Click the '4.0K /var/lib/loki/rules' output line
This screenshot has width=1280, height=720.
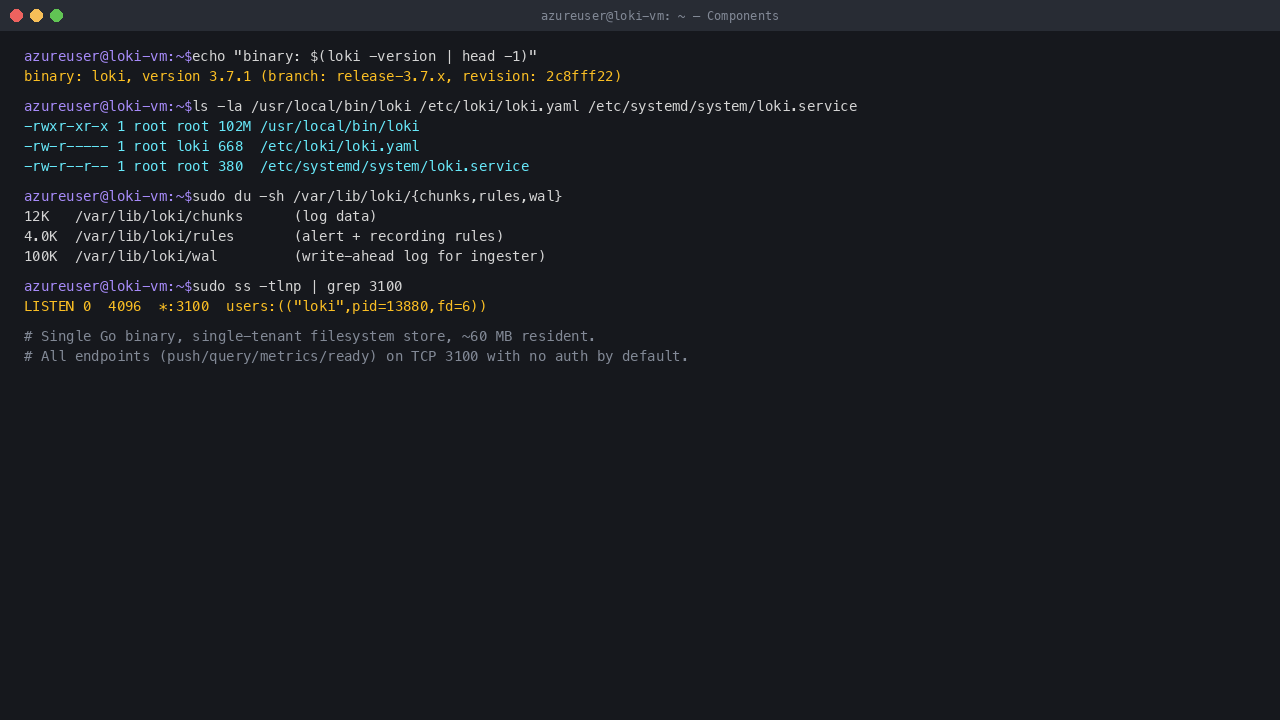point(264,236)
